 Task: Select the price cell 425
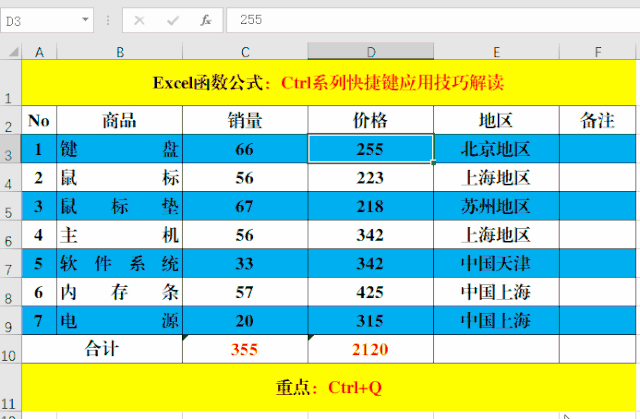click(x=371, y=292)
